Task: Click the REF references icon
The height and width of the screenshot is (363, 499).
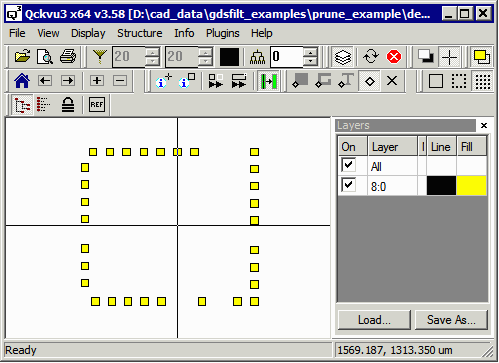Action: tap(97, 105)
